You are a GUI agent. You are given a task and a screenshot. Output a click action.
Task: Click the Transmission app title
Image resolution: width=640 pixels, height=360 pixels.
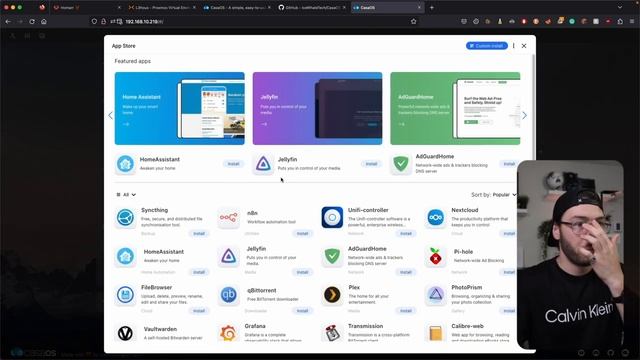pyautogui.click(x=365, y=326)
